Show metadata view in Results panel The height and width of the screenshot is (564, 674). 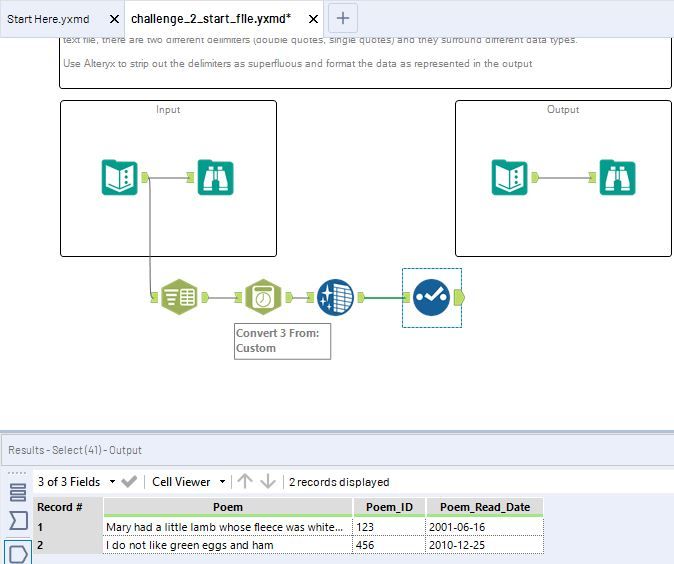click(18, 493)
